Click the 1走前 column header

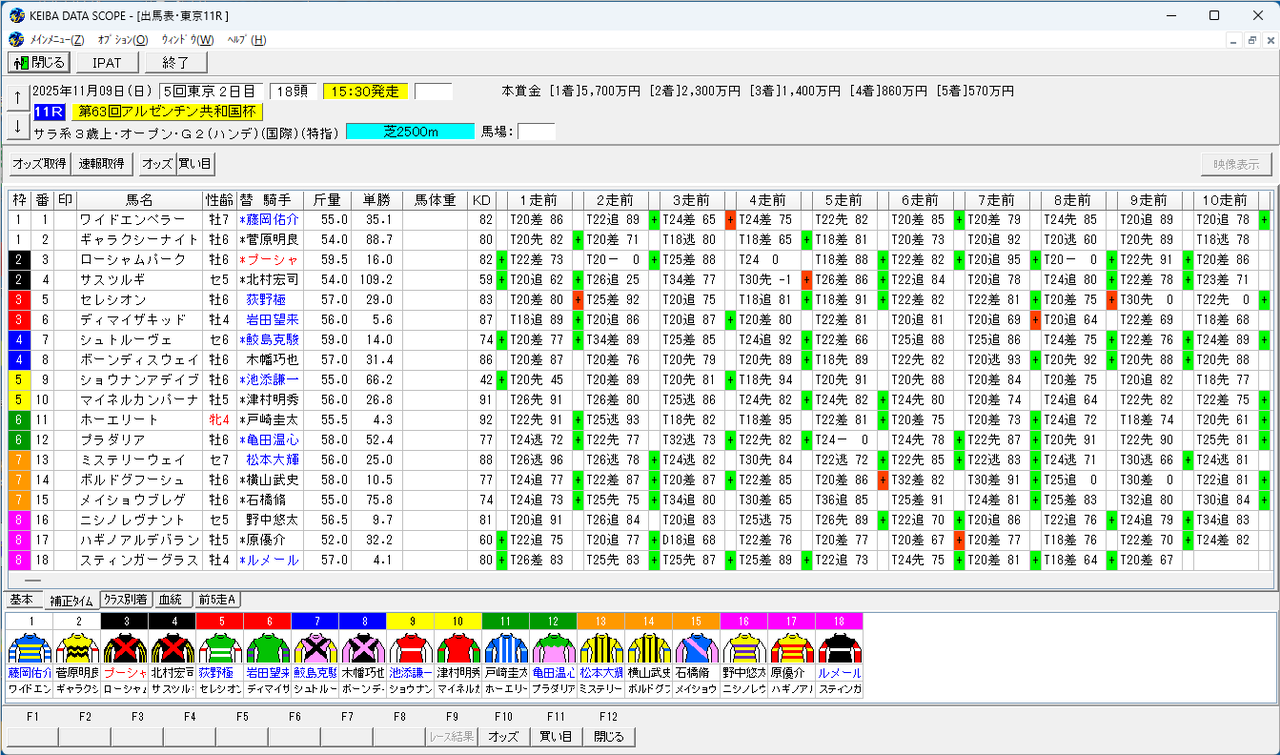coord(539,200)
